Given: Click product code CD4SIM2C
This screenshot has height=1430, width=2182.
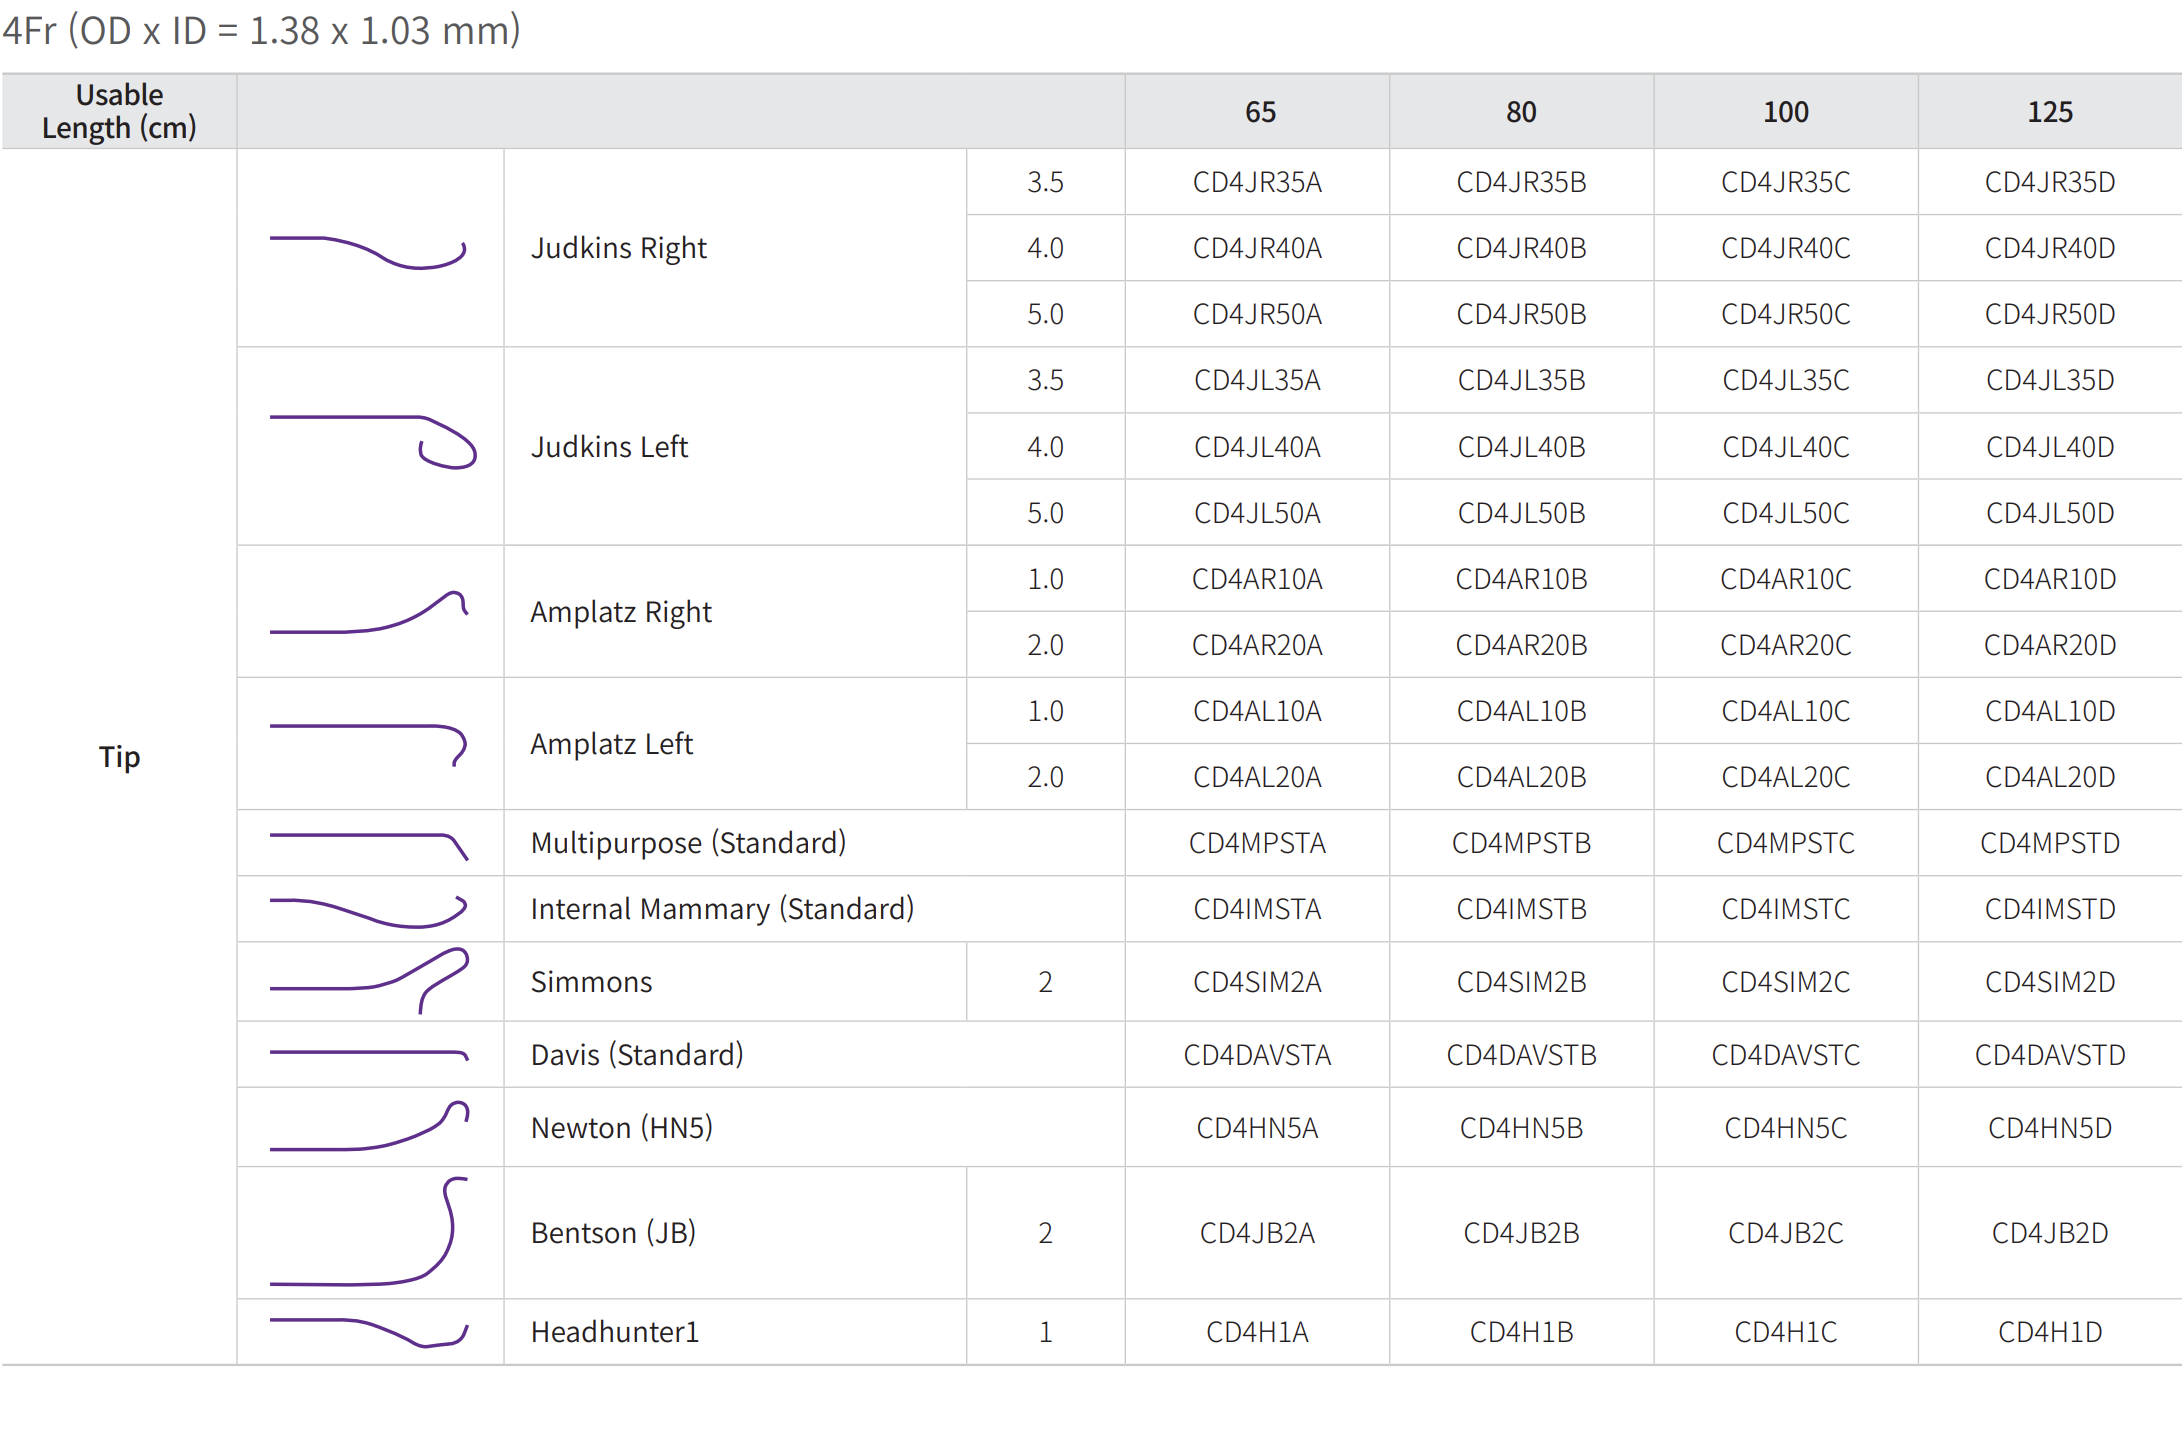Looking at the screenshot, I should click(1785, 982).
